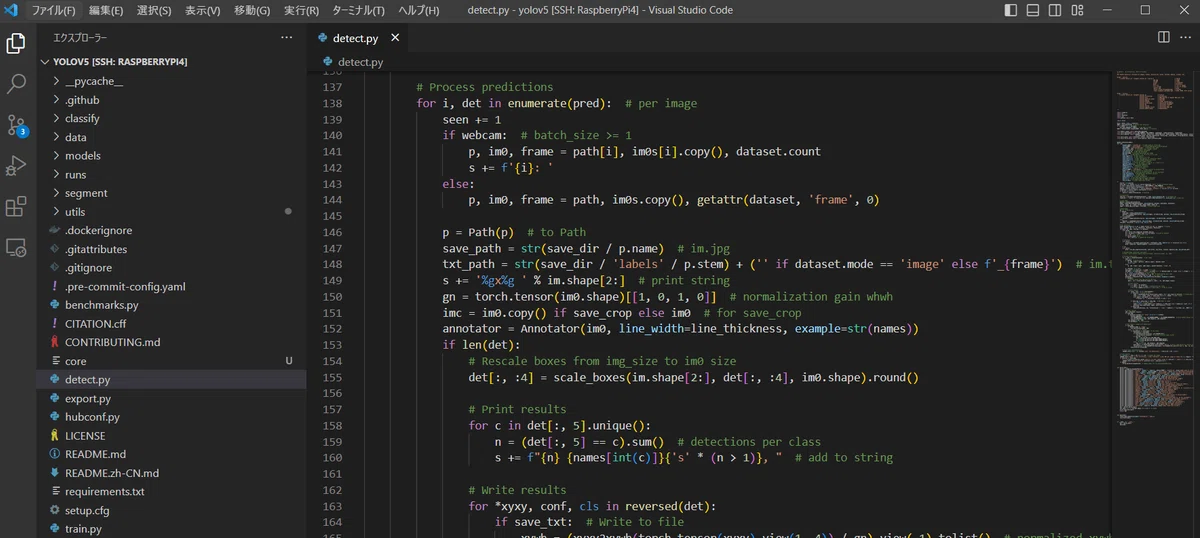Open customize layout icon
The width and height of the screenshot is (1200, 538).
[x=1079, y=10]
